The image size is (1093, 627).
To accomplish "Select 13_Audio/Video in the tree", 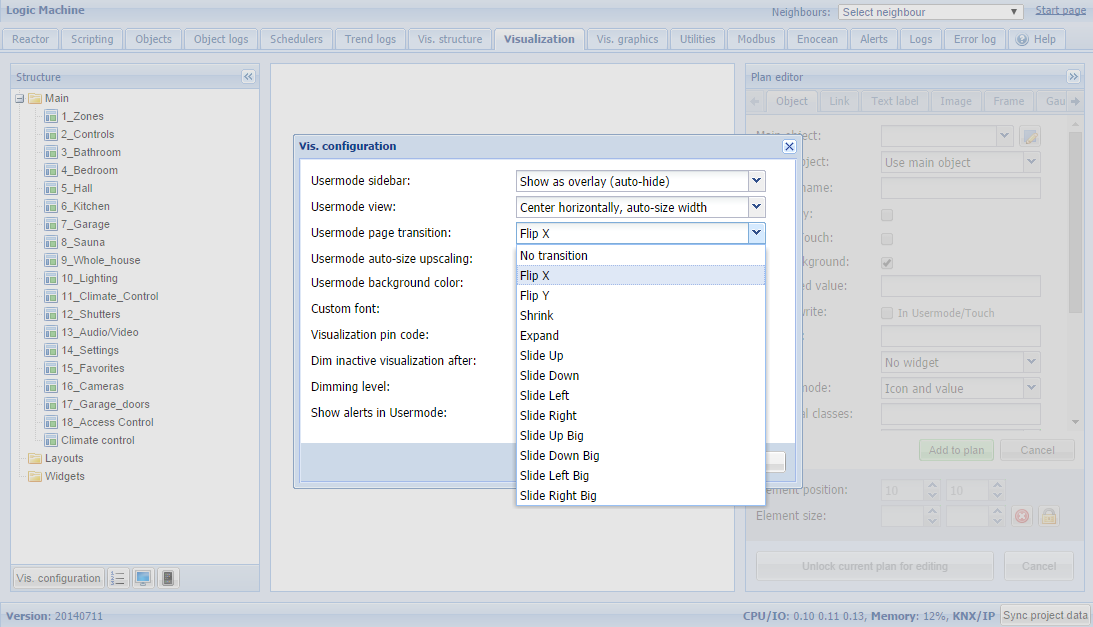I will pyautogui.click(x=100, y=333).
